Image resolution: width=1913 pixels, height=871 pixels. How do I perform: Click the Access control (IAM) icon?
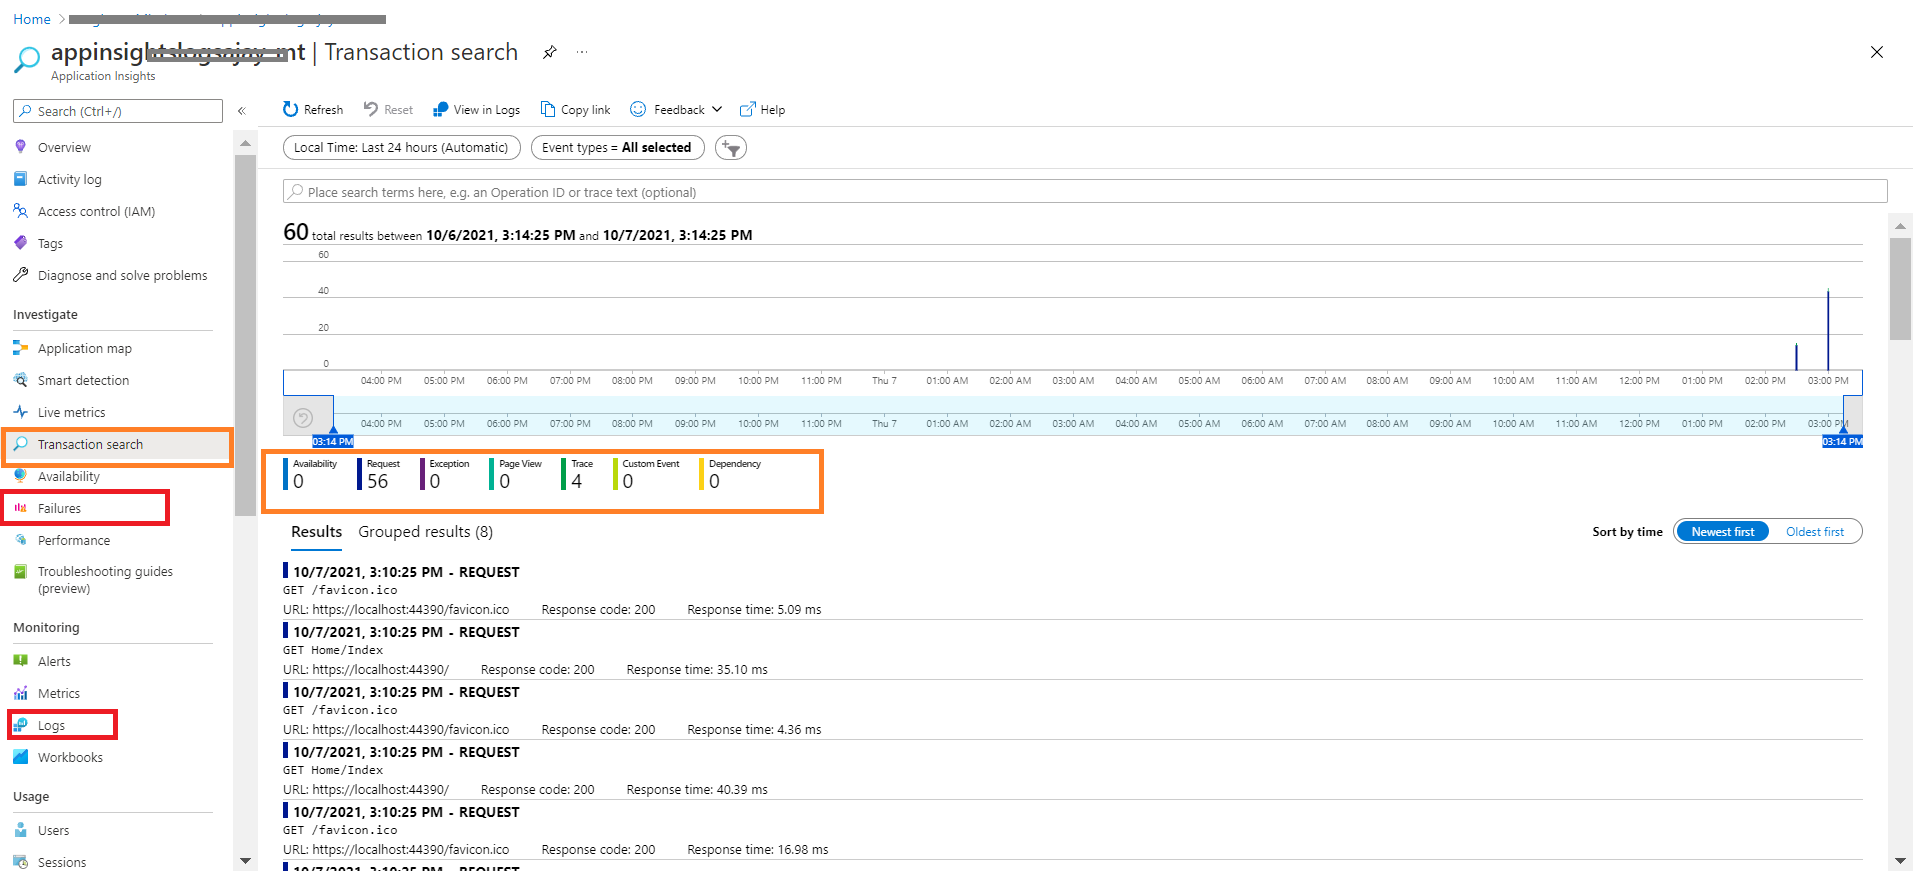[21, 211]
